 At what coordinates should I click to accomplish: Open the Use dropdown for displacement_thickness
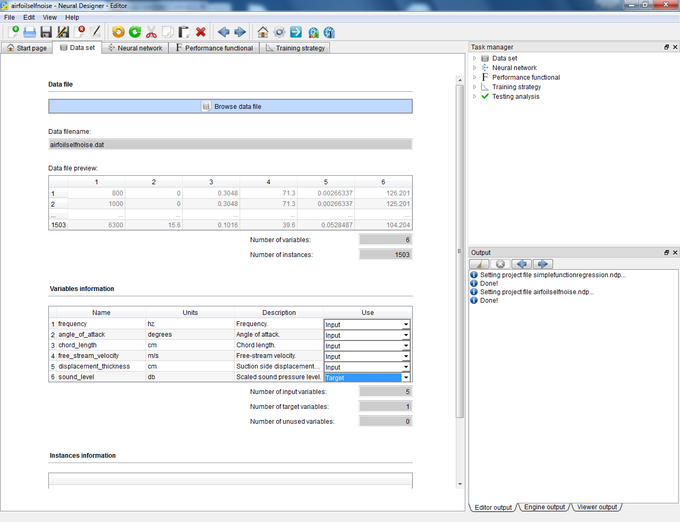406,367
